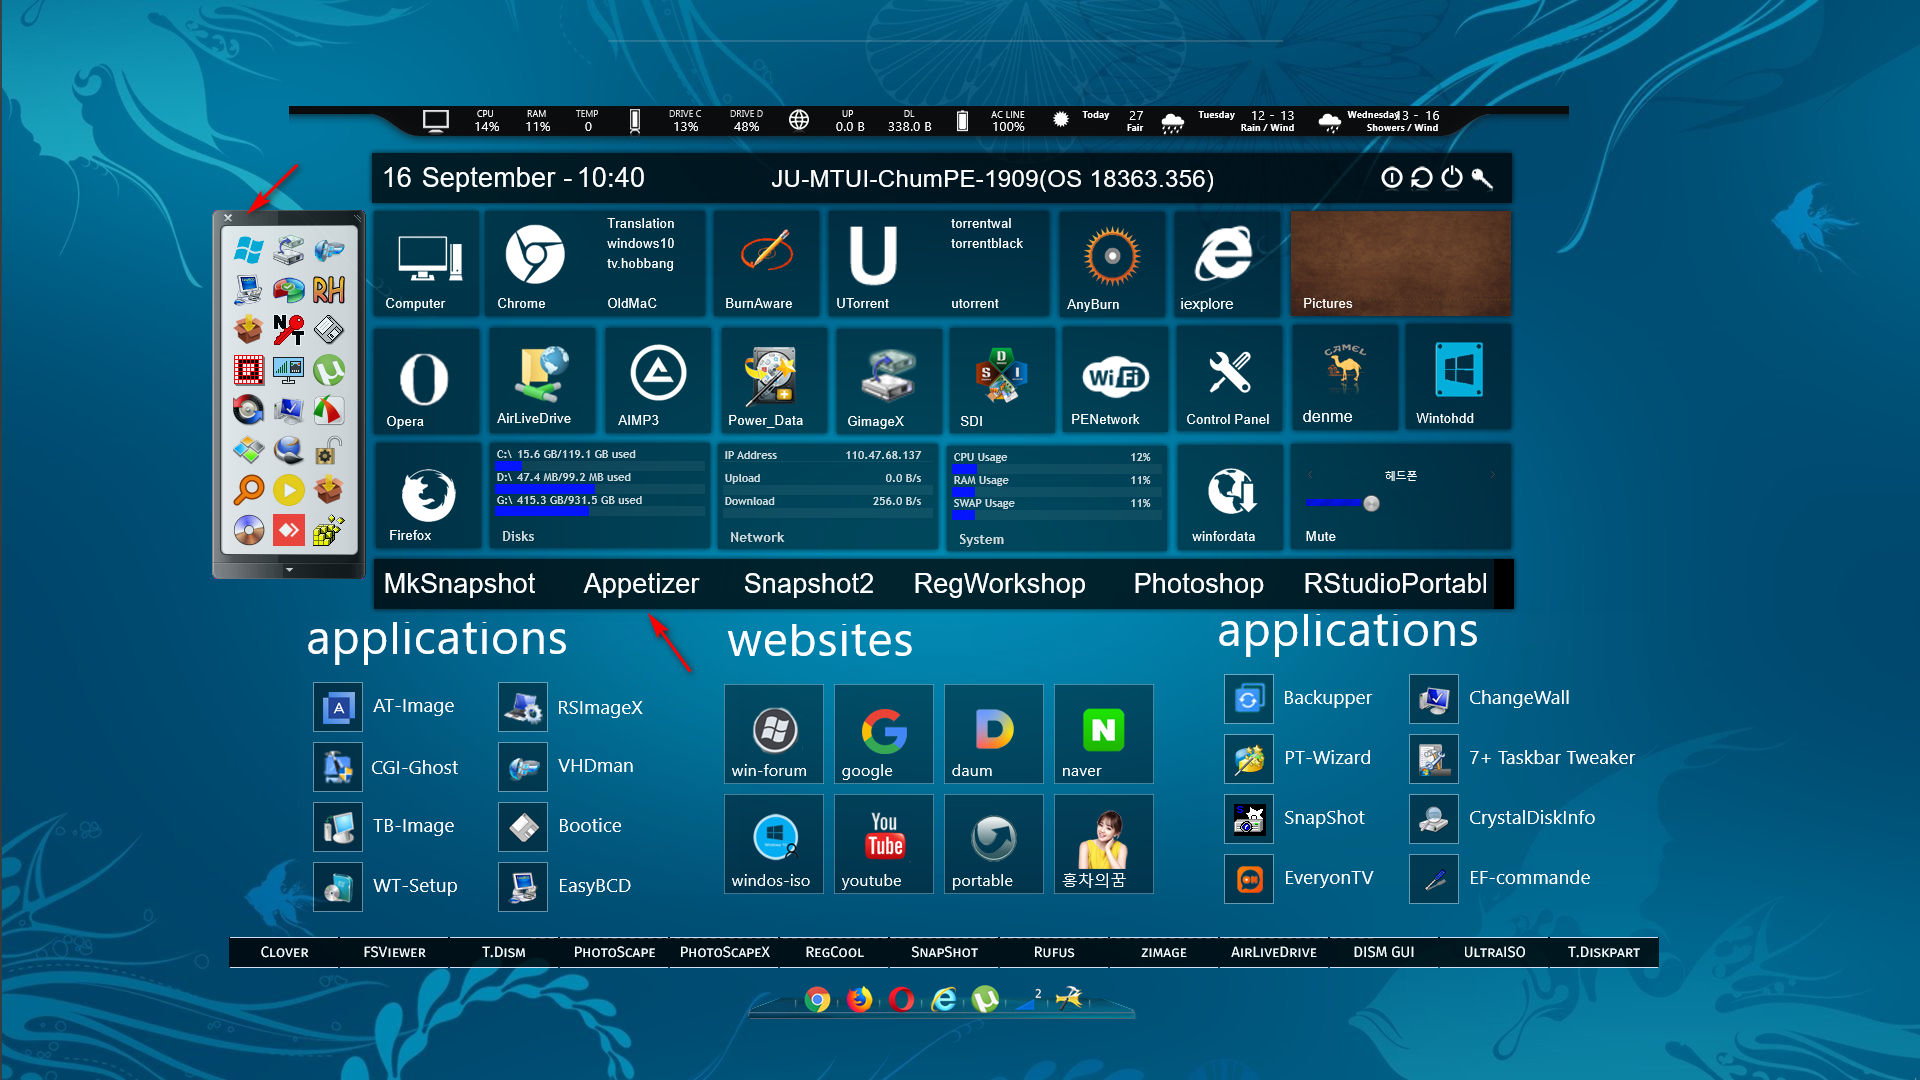Click T.DISKPART in the bottom bar
Screen dimensions: 1920x1080
[x=1604, y=952]
